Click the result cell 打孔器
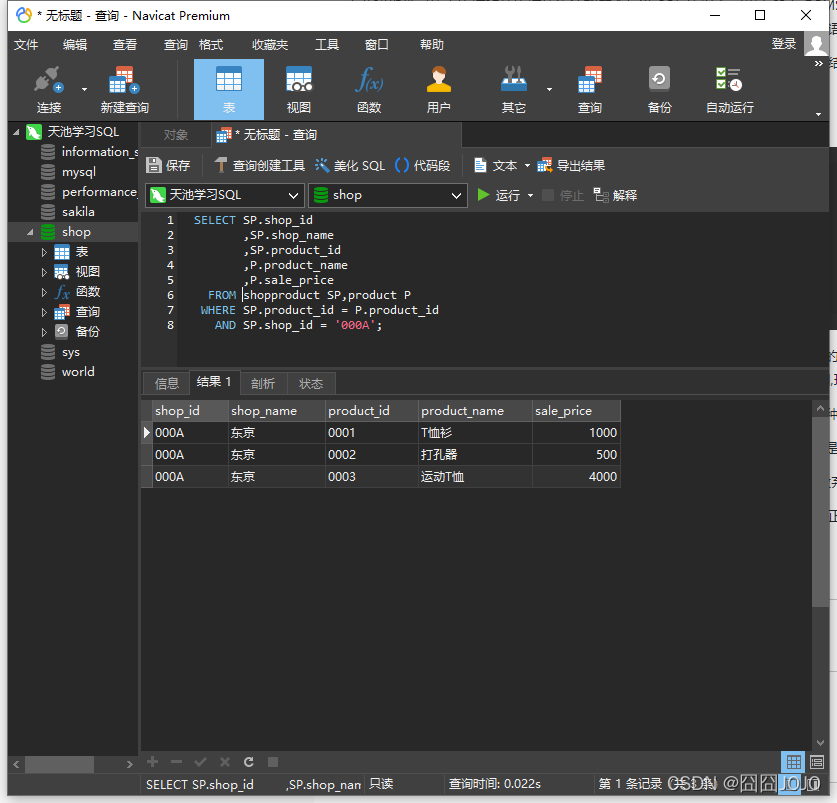This screenshot has width=837, height=803. tap(475, 455)
